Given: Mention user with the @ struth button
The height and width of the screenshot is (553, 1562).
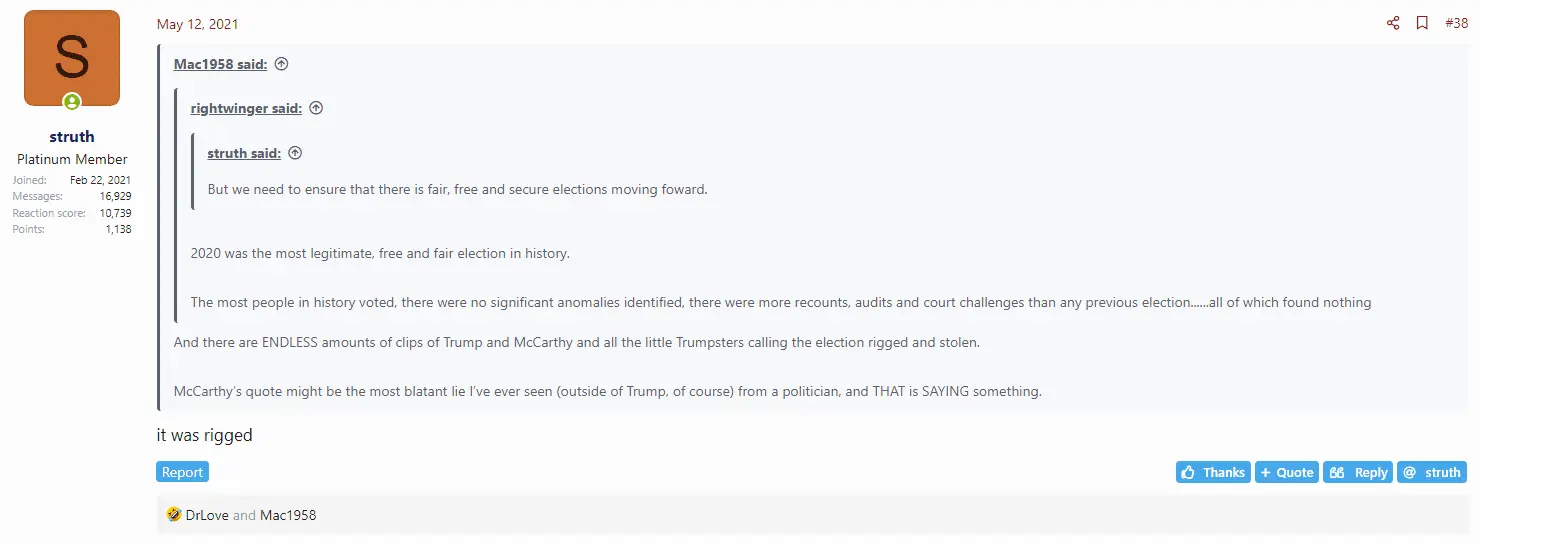Looking at the screenshot, I should (1431, 472).
